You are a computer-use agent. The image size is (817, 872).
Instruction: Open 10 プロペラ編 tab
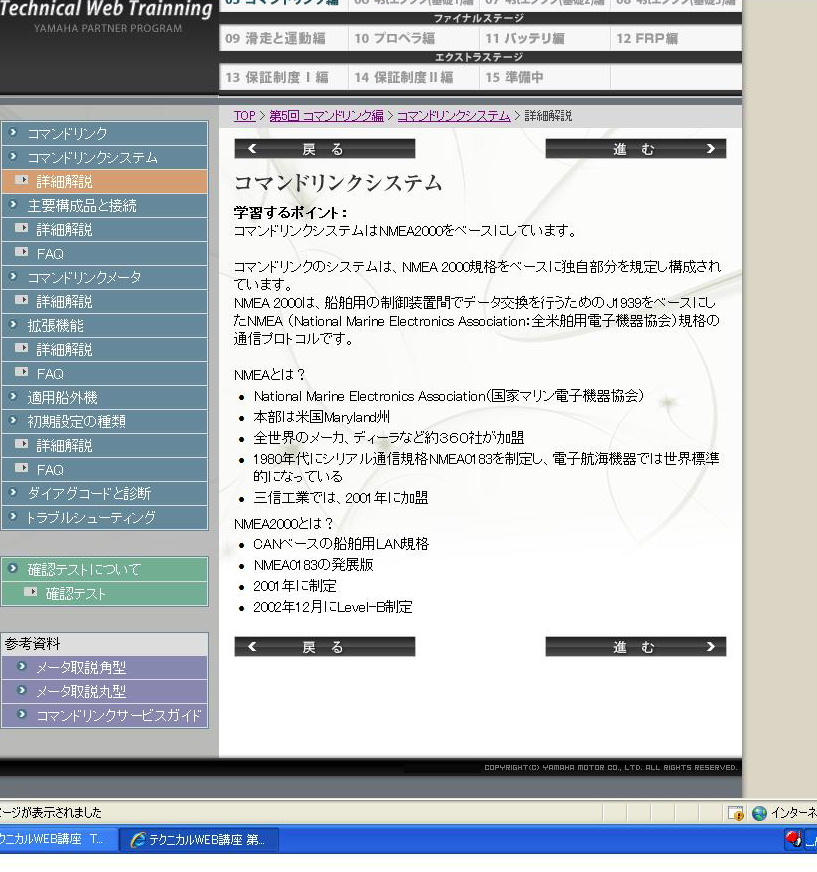click(413, 38)
